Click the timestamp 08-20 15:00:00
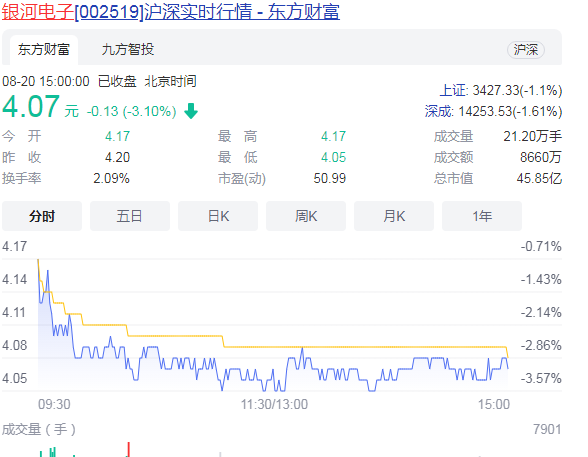 click(x=46, y=81)
